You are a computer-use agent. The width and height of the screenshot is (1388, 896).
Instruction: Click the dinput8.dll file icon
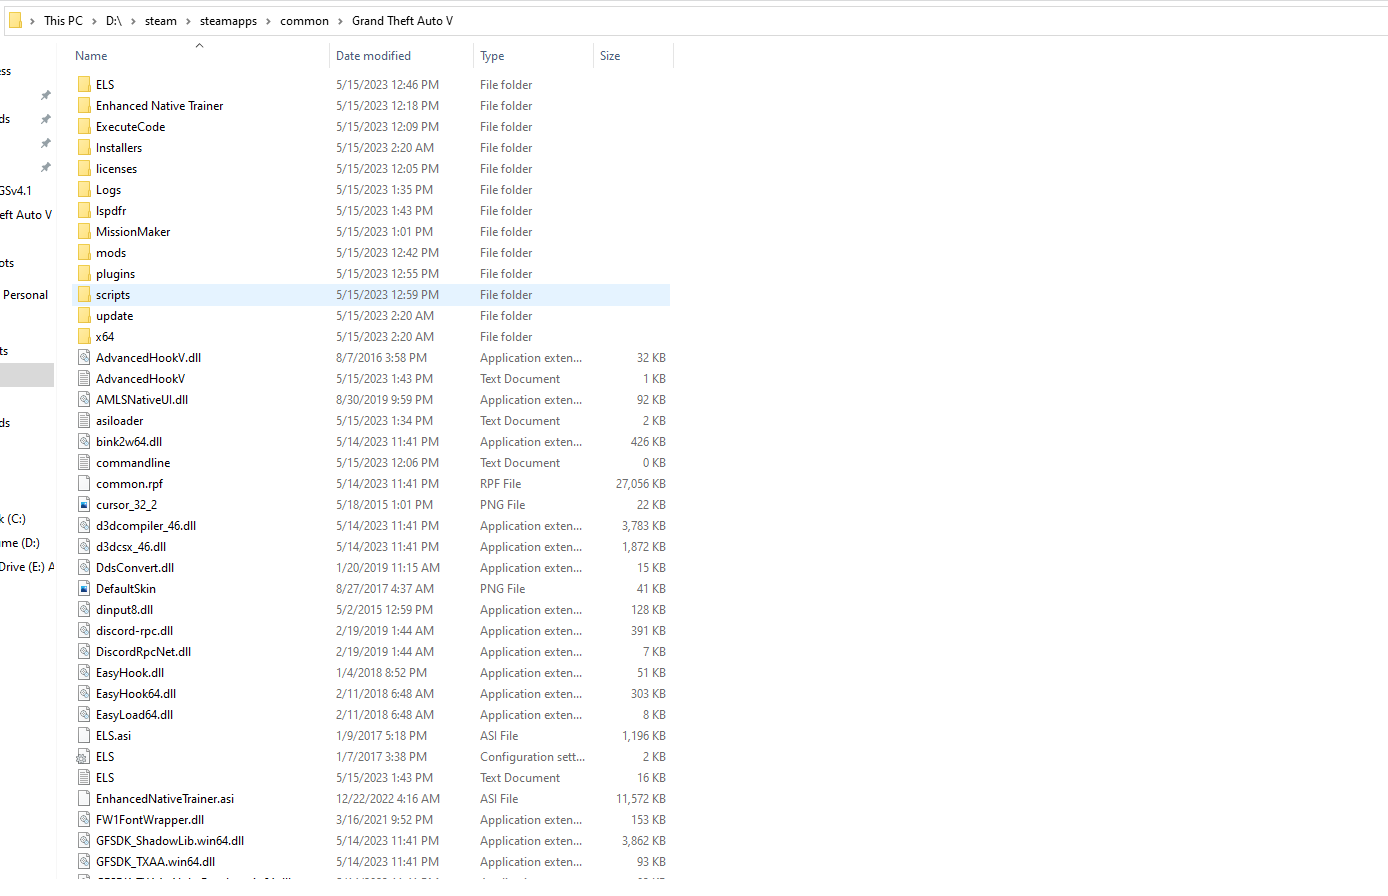point(84,610)
